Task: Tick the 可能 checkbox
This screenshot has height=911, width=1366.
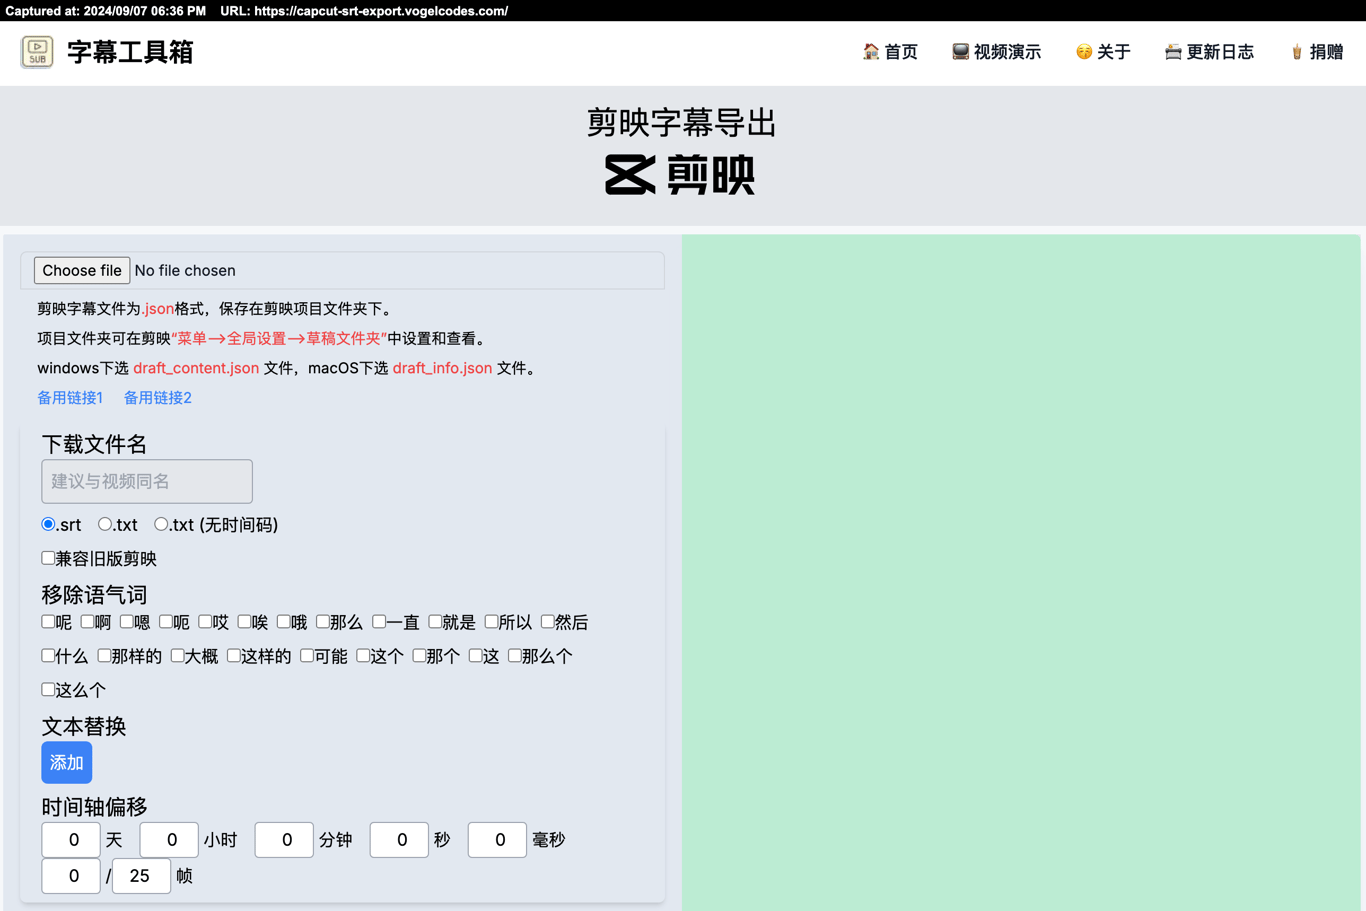Action: tap(307, 656)
